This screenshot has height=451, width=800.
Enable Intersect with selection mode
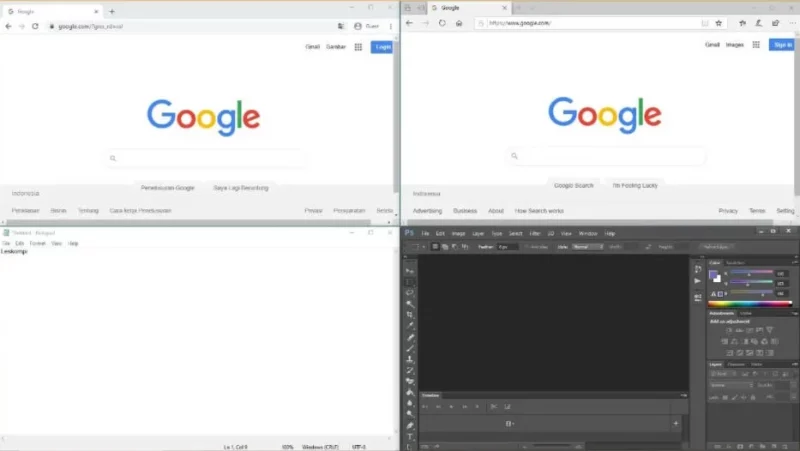(465, 247)
